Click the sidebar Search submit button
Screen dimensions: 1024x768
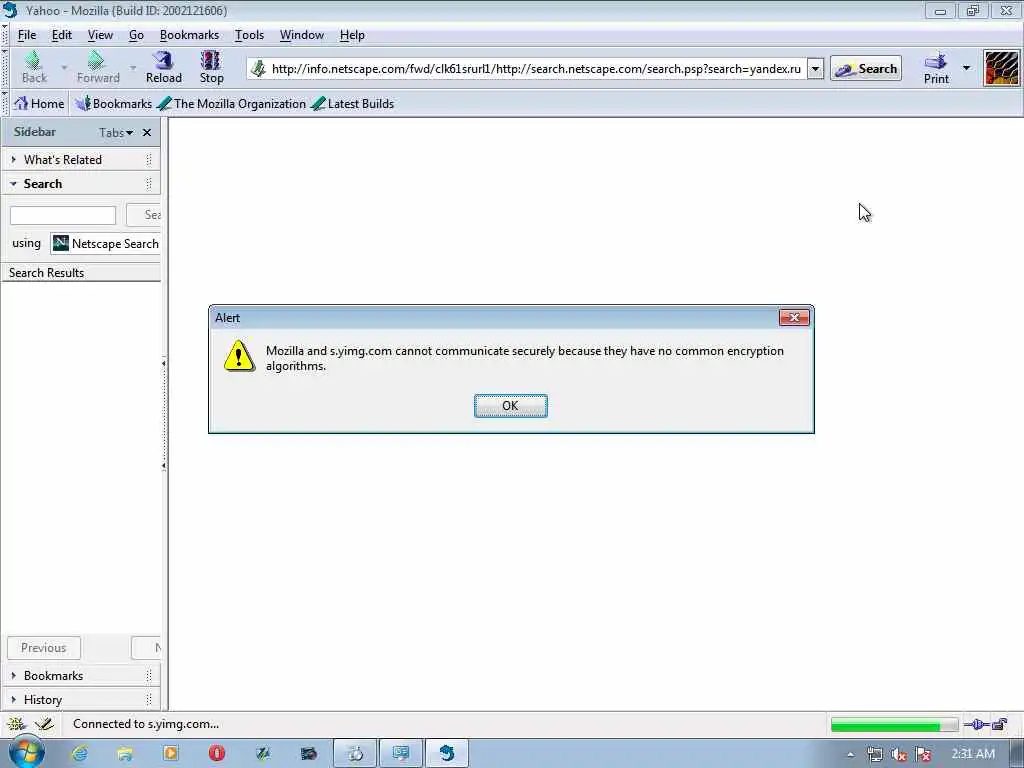coord(144,215)
